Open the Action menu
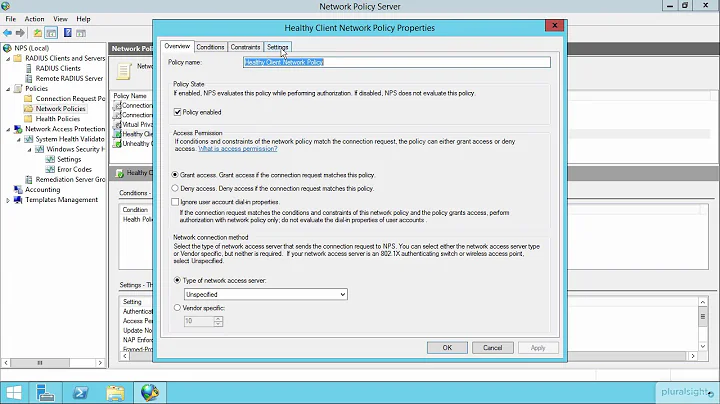 coord(34,19)
